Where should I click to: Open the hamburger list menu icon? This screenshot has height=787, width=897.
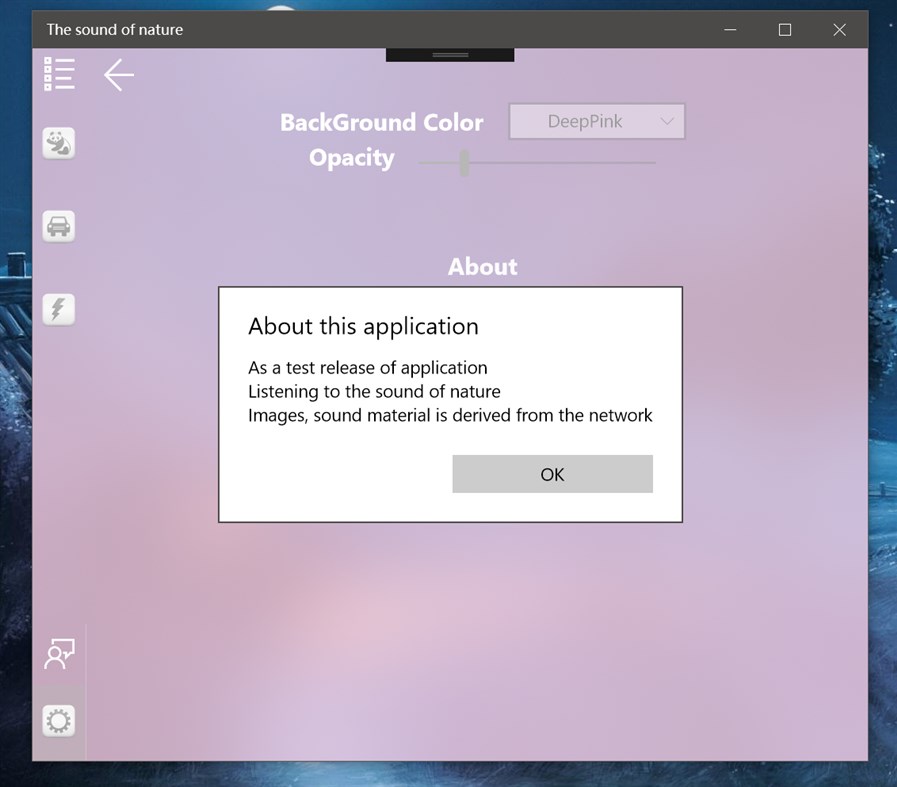[x=59, y=74]
